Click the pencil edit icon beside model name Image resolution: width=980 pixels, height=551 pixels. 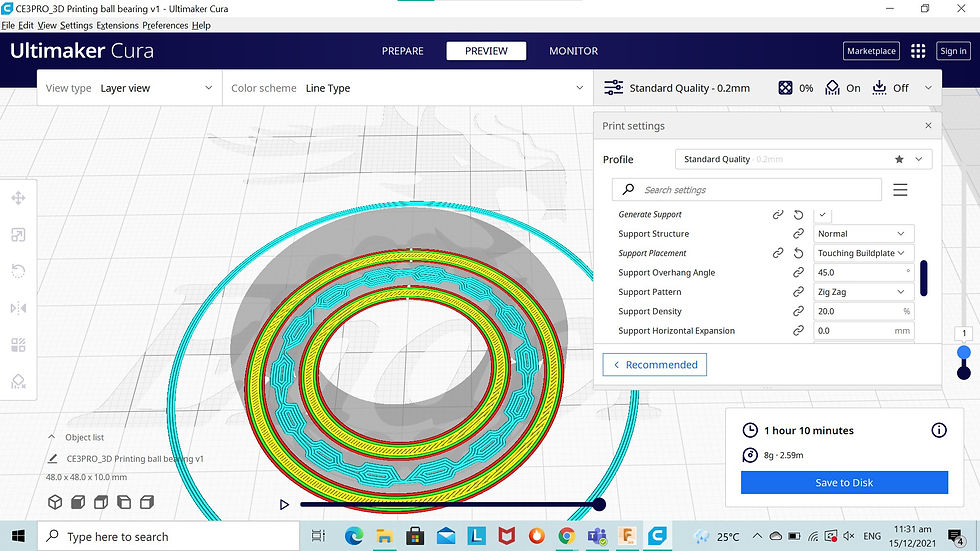coord(53,459)
